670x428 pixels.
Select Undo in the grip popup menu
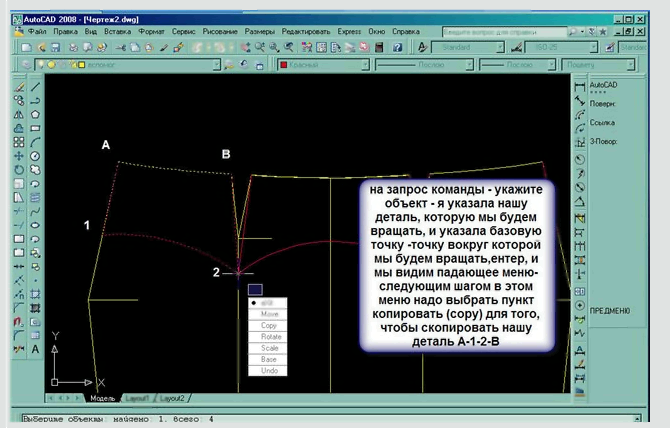click(269, 369)
